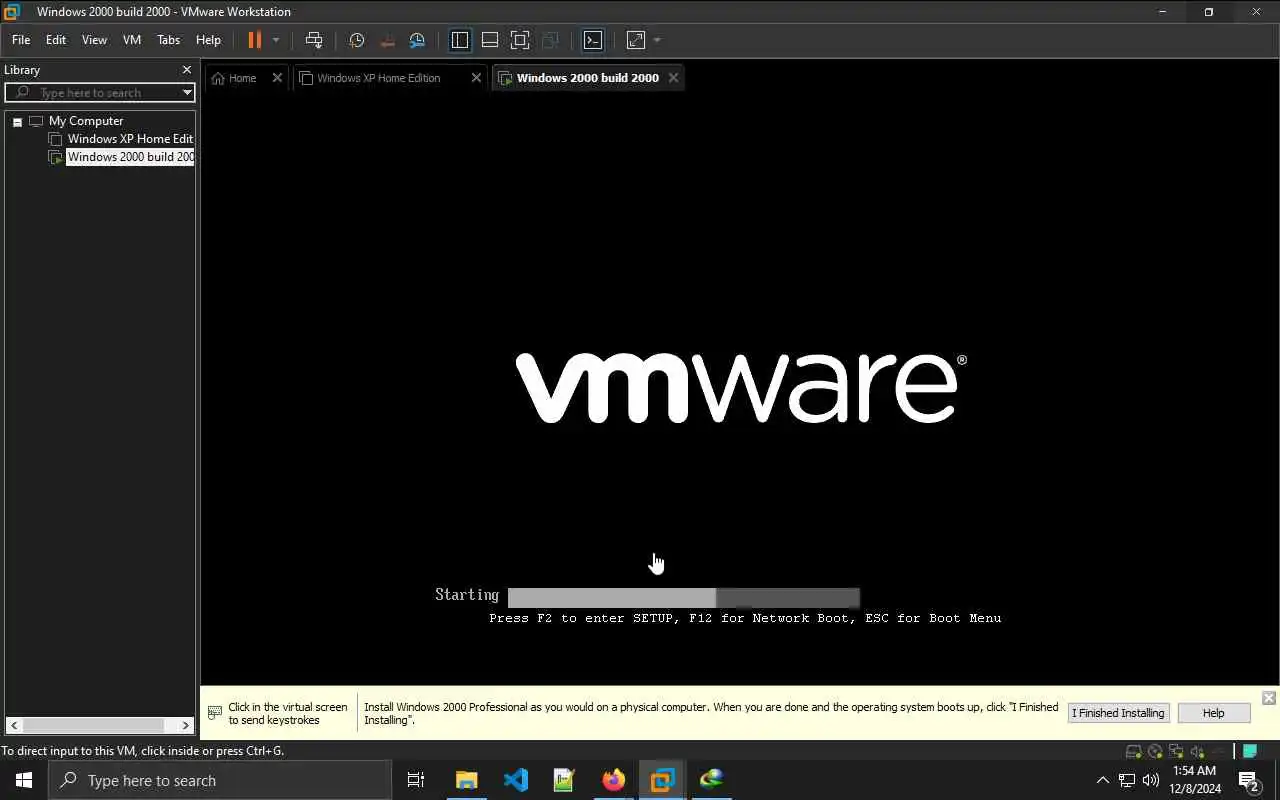
Task: Select the Windows 2000 build 2000 tab
Action: point(588,78)
